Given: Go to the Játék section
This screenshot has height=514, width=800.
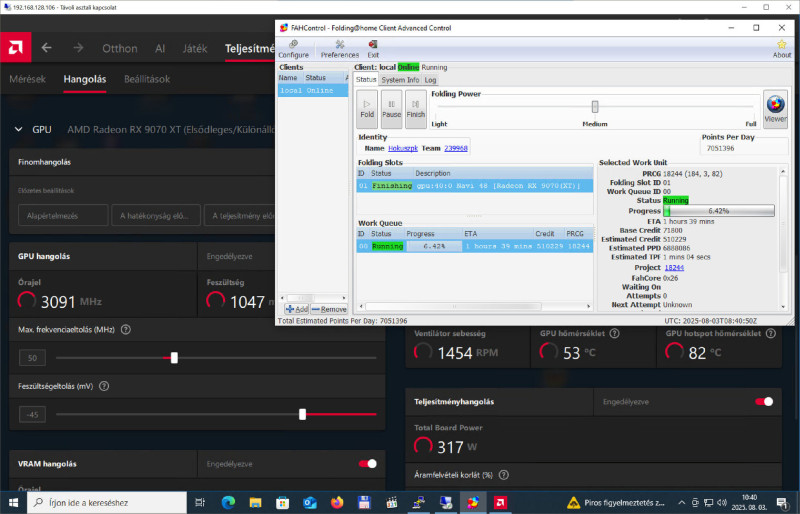Looking at the screenshot, I should (x=195, y=48).
